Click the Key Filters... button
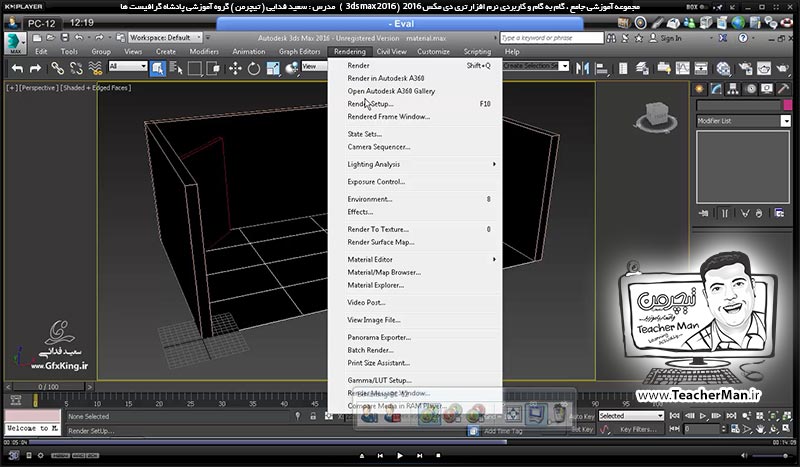Viewport: 800px width, 467px height. tap(638, 429)
